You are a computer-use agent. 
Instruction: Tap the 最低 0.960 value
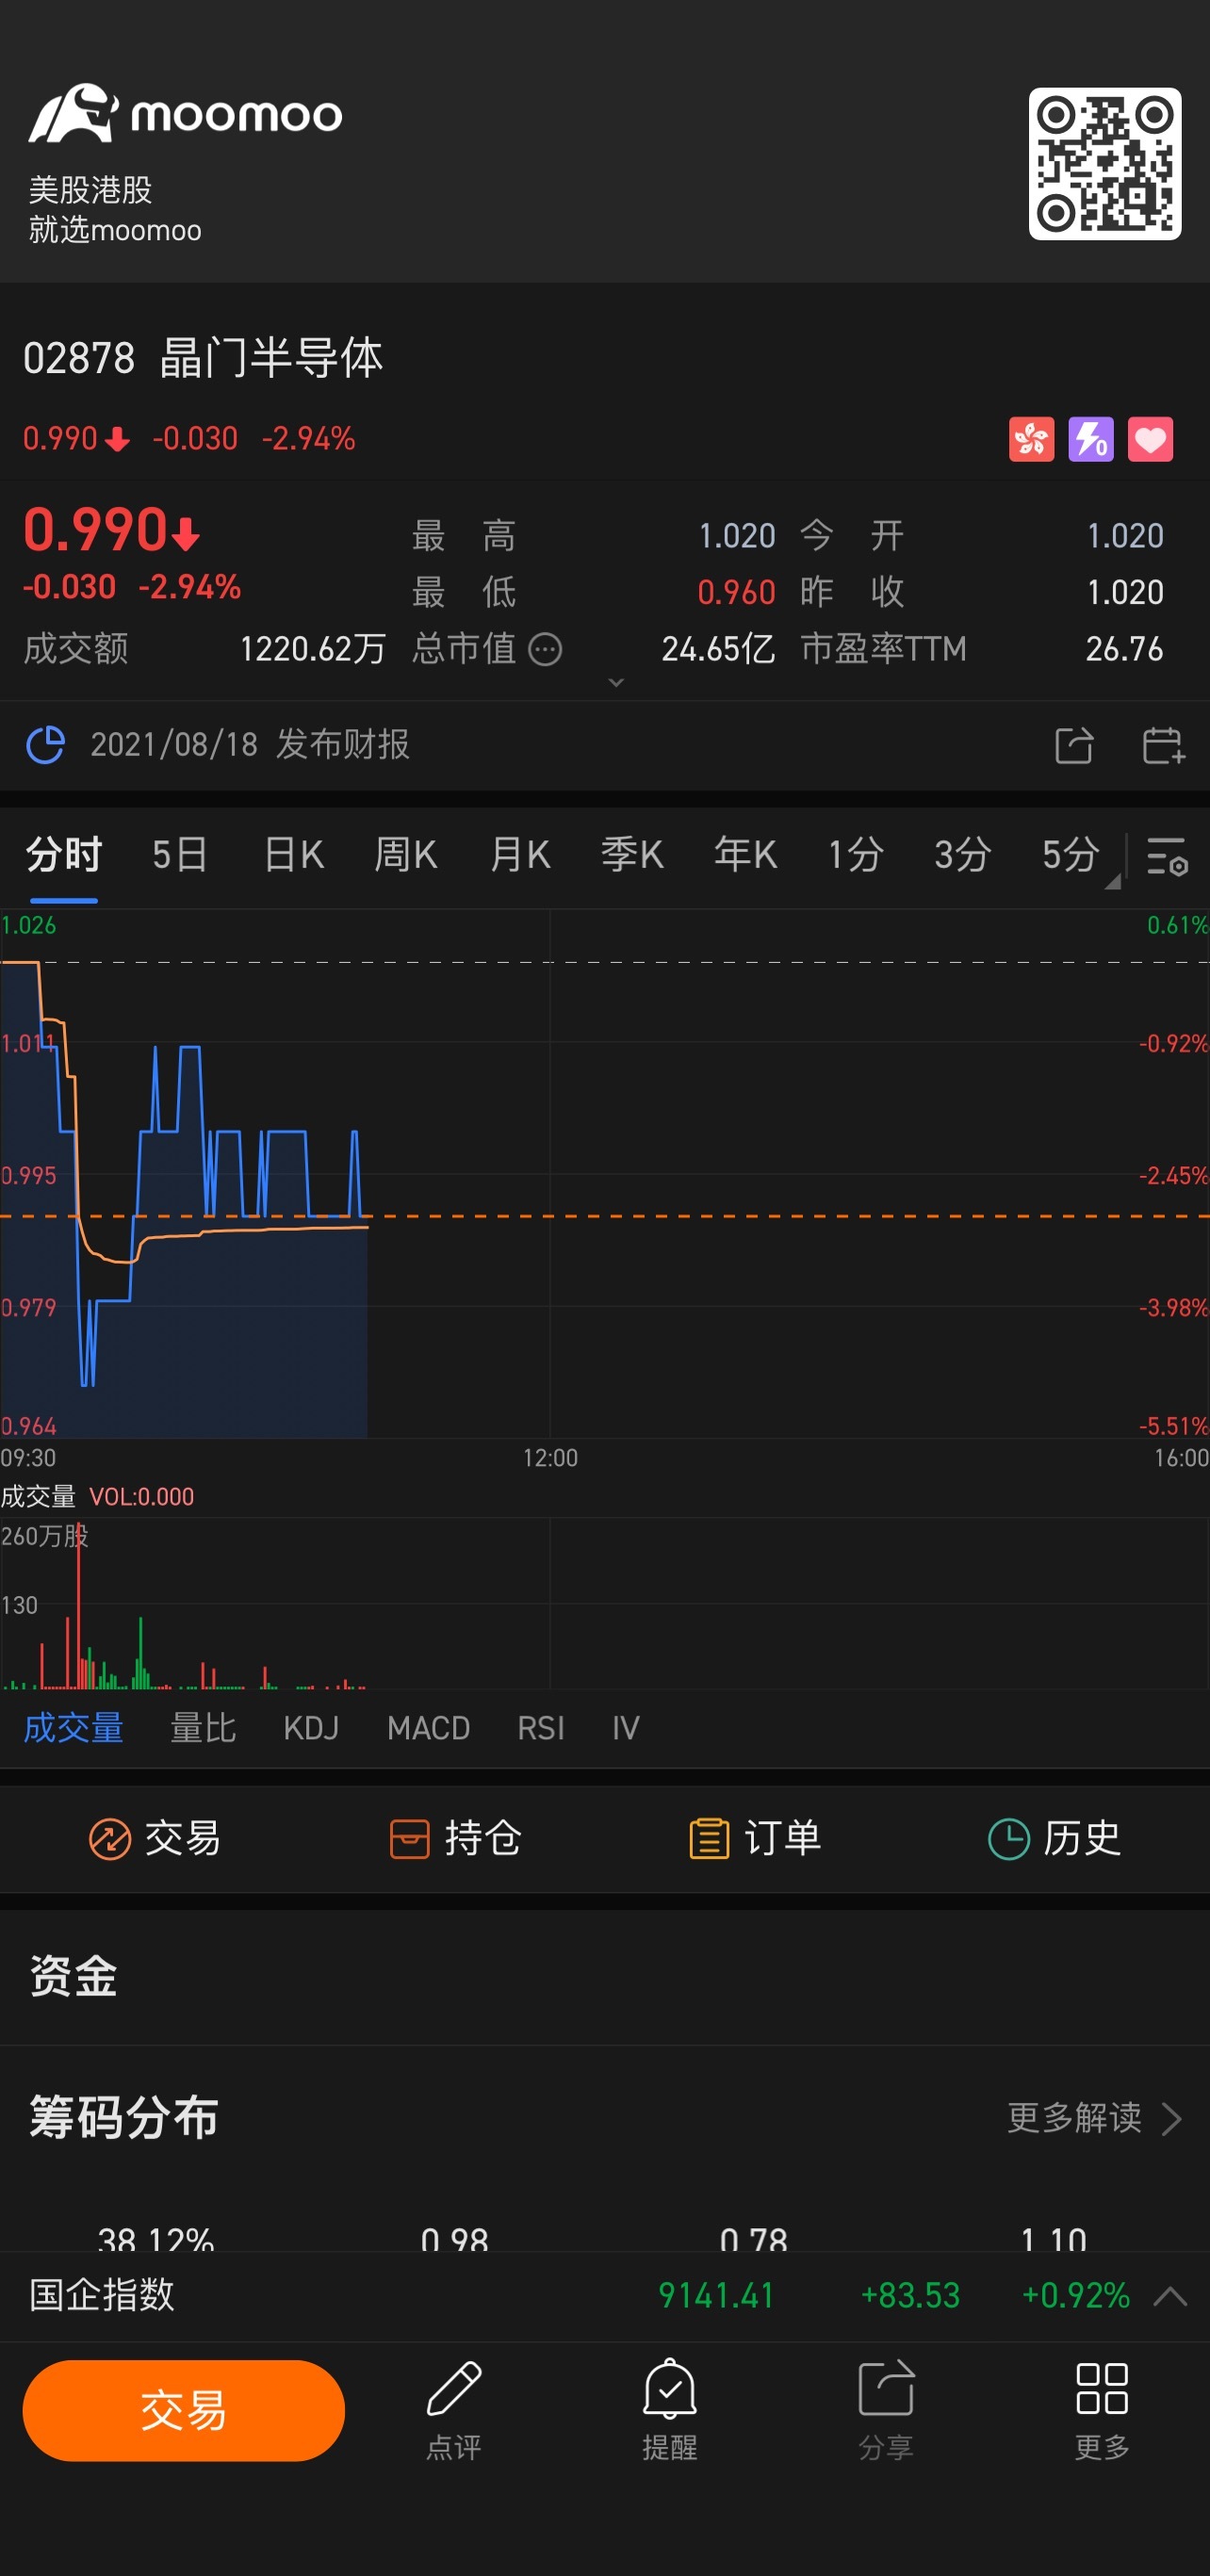point(736,592)
